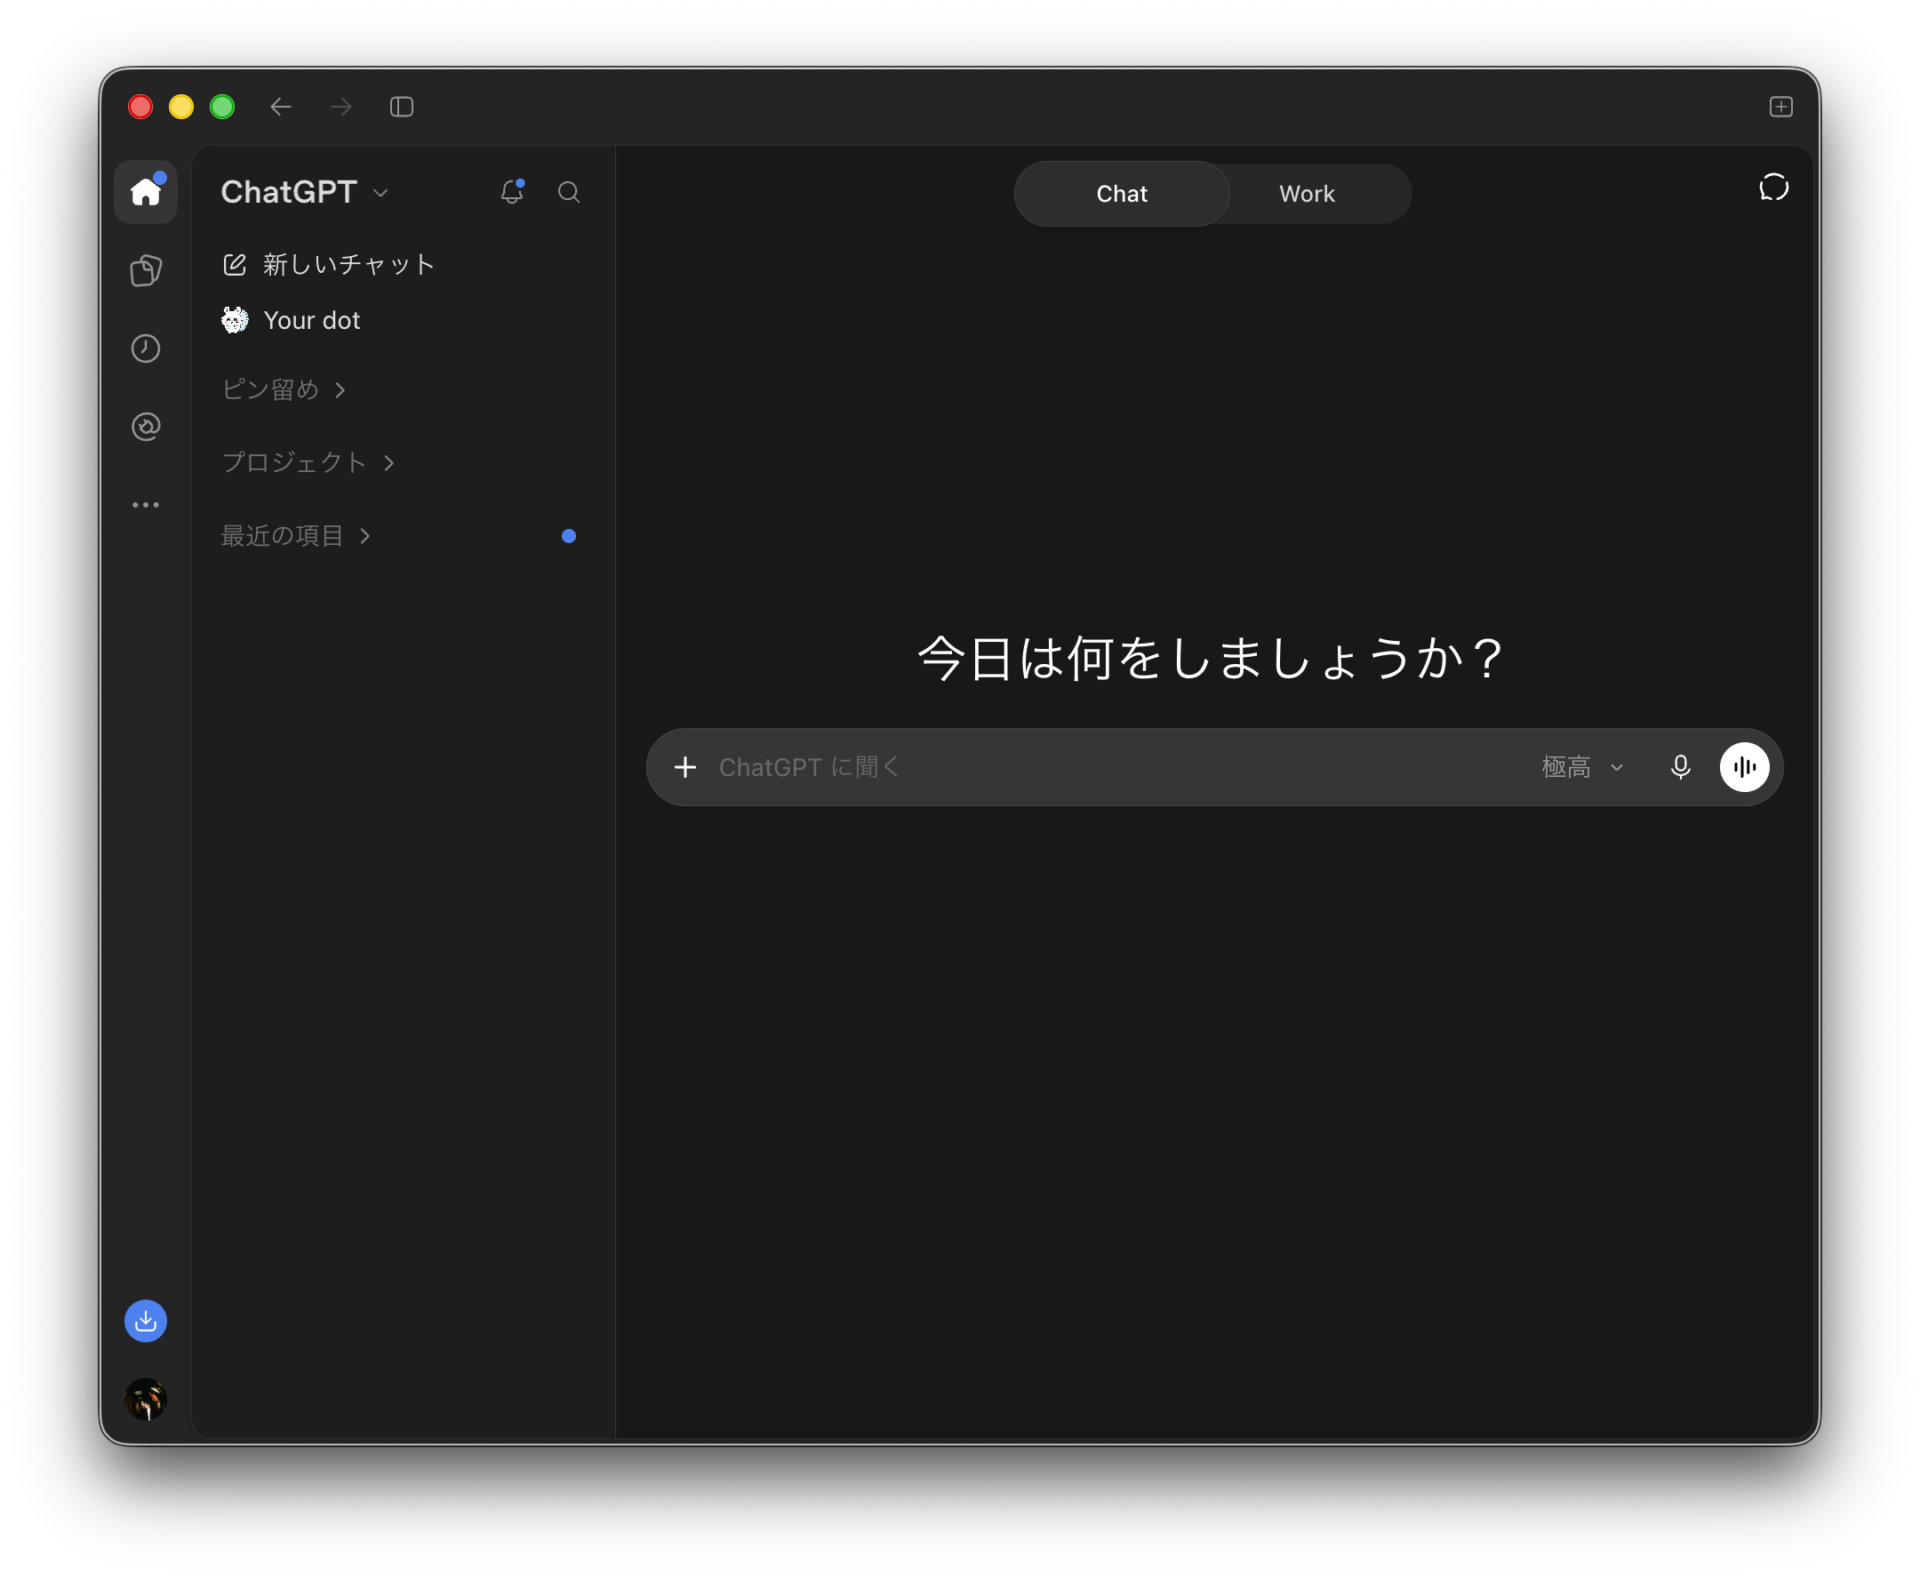Click the search magnifier icon
Viewport: 1920px width, 1577px height.
(569, 192)
